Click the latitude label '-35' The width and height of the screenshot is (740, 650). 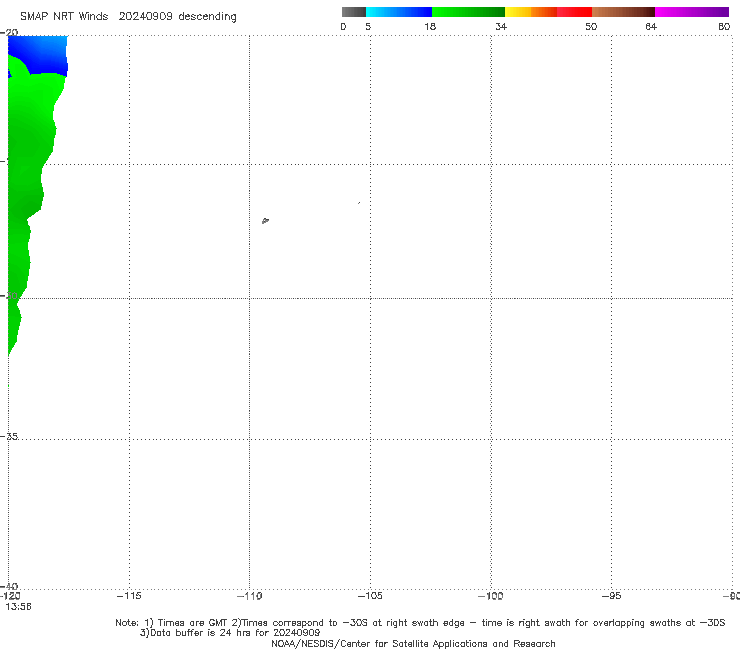[x=9, y=436]
